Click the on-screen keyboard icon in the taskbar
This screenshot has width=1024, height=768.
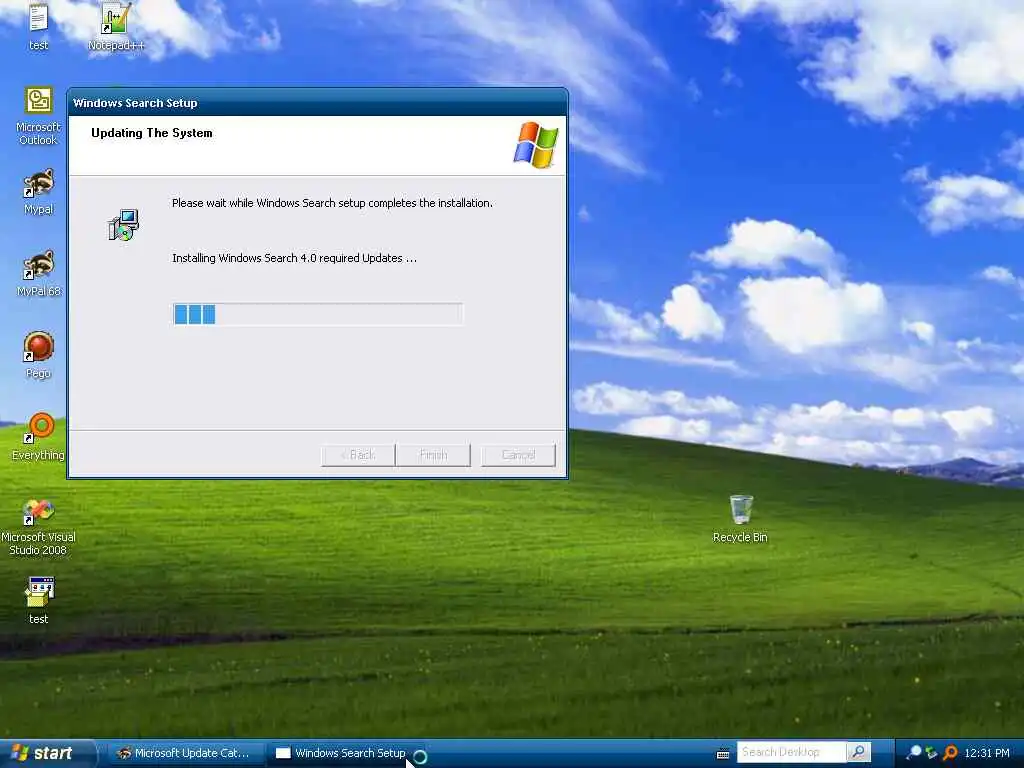point(723,754)
